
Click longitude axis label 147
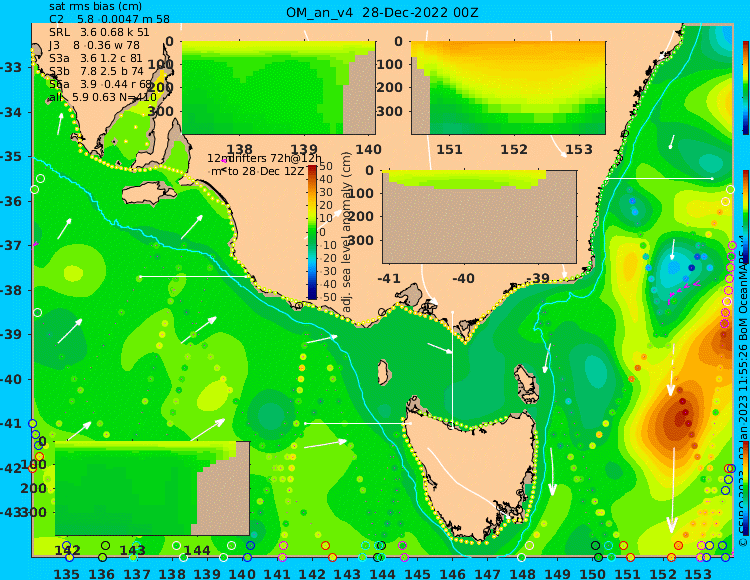click(x=487, y=573)
